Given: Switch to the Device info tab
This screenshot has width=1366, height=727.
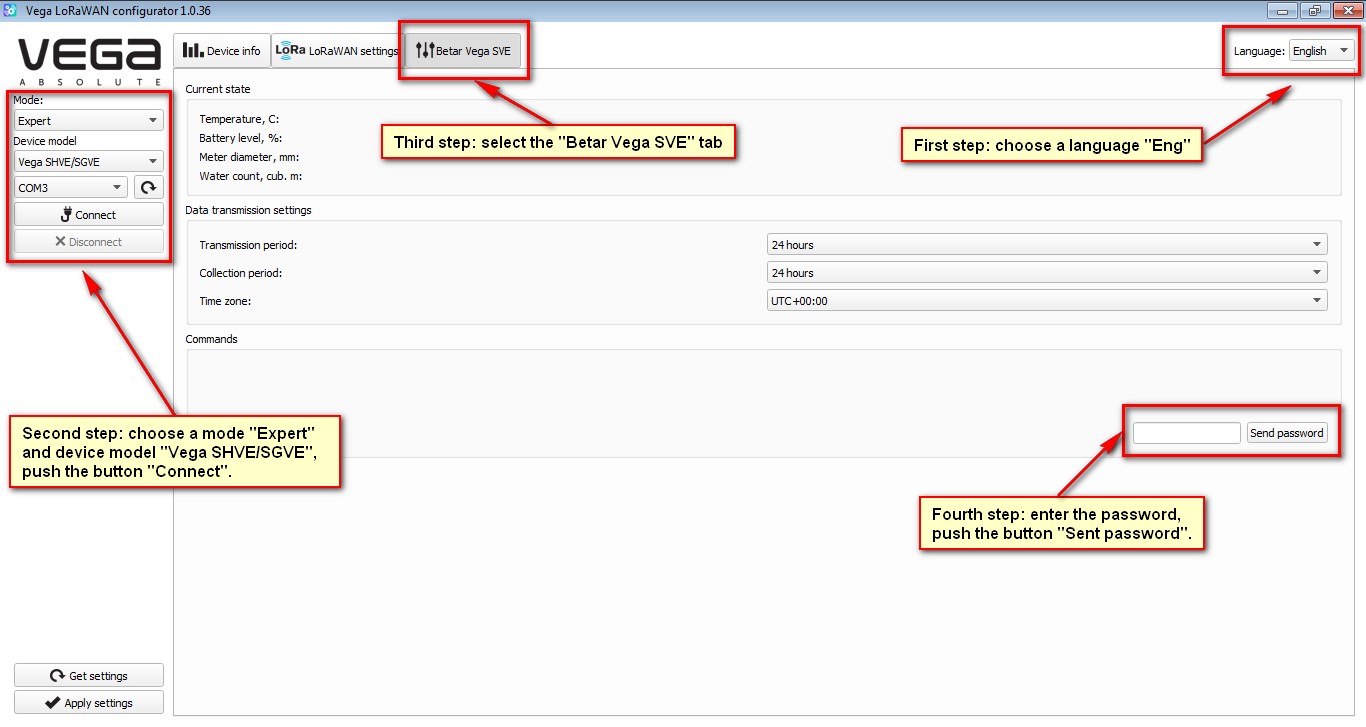Looking at the screenshot, I should [x=222, y=51].
